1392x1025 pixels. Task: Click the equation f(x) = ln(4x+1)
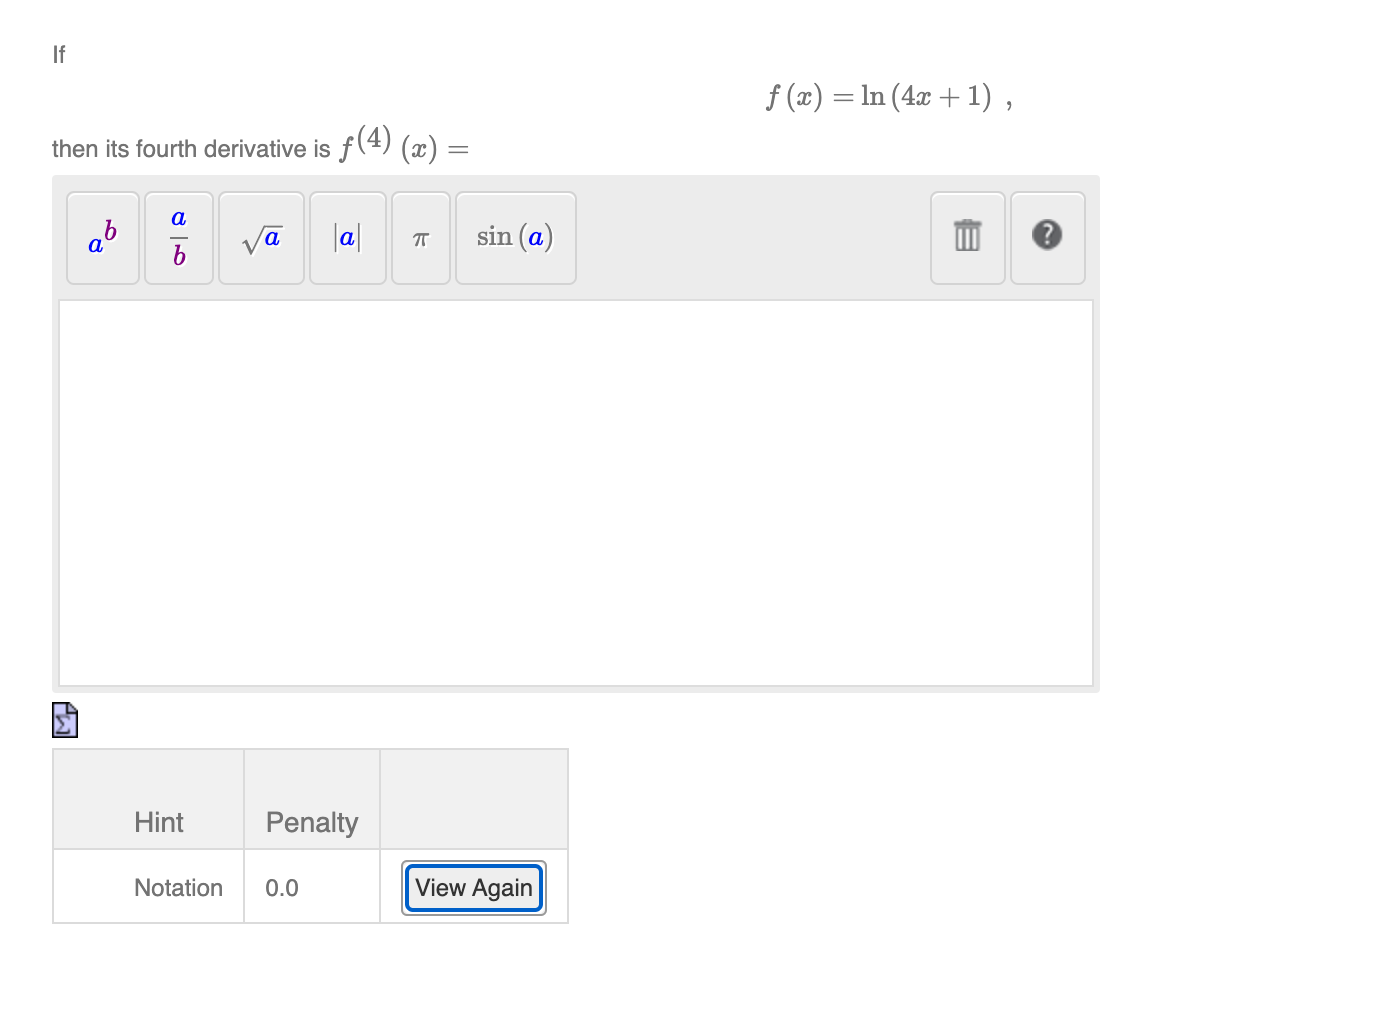click(884, 96)
